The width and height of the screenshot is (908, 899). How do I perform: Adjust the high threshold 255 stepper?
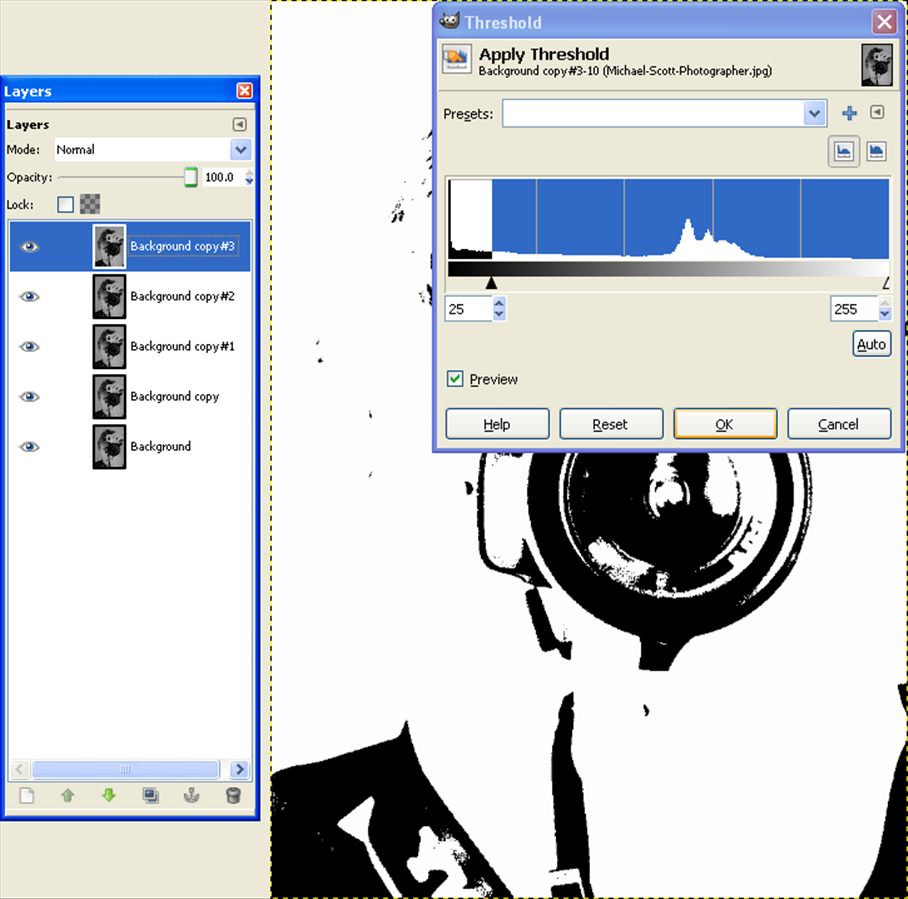pos(884,309)
